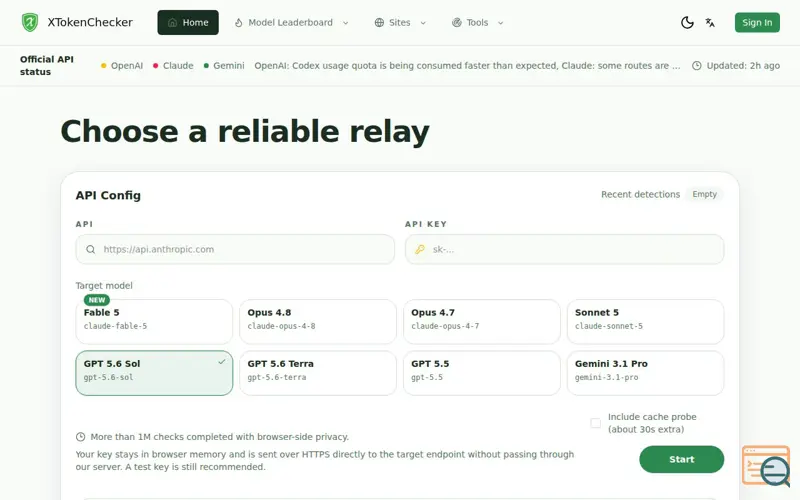Expand the Model Leaderboard dropdown chevron
The height and width of the screenshot is (500, 800).
pos(345,23)
